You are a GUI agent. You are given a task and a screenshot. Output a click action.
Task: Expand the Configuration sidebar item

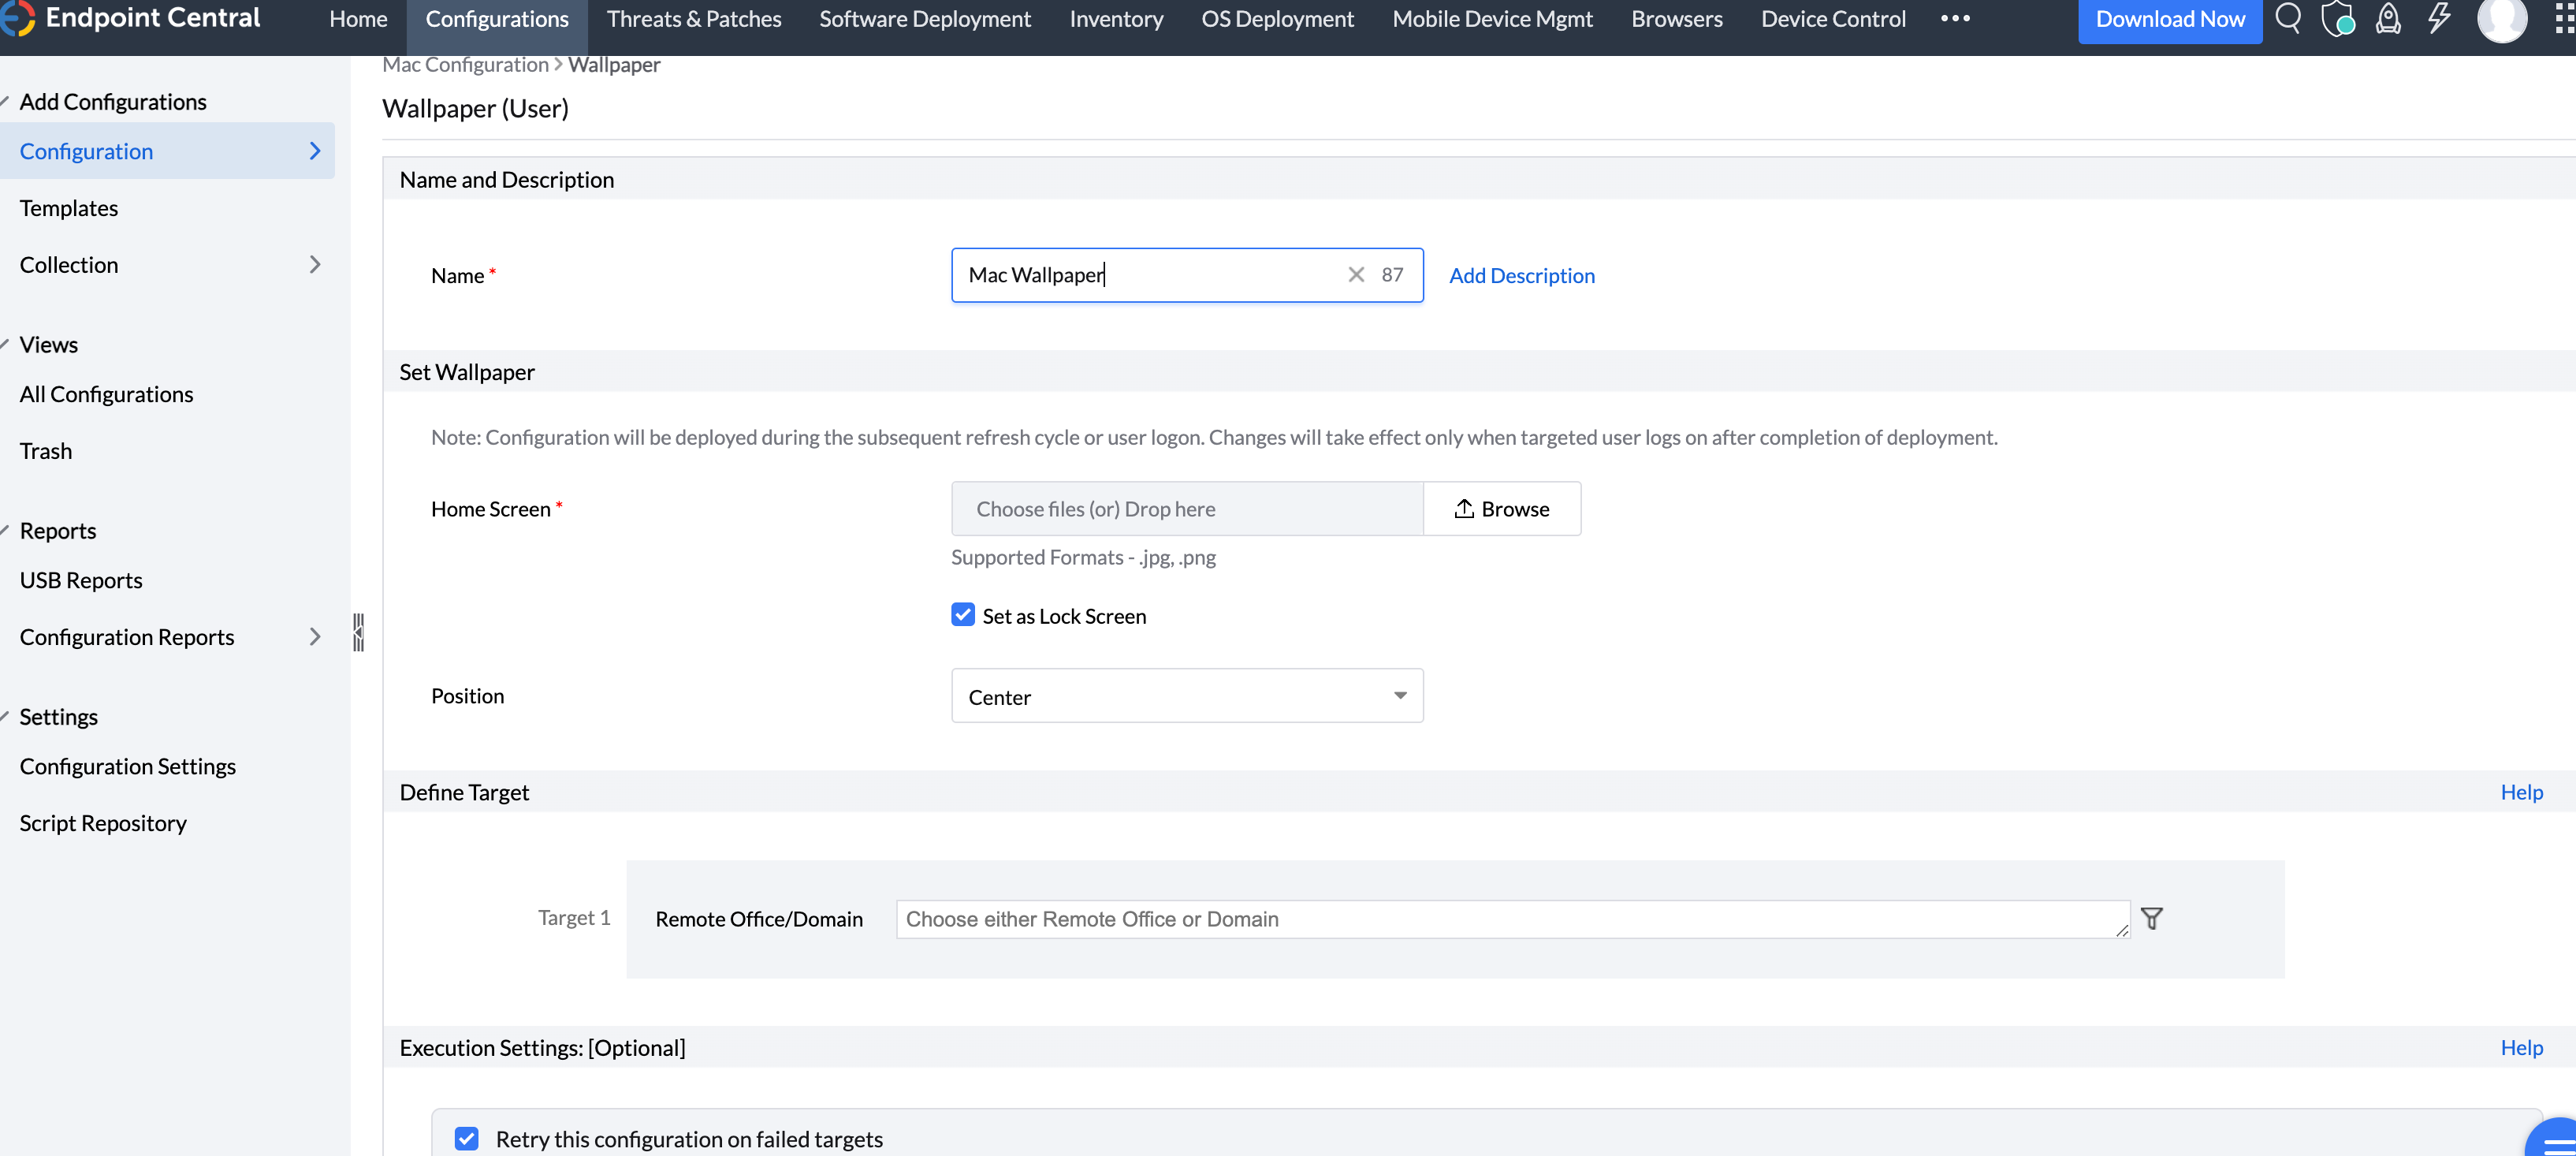[x=315, y=151]
